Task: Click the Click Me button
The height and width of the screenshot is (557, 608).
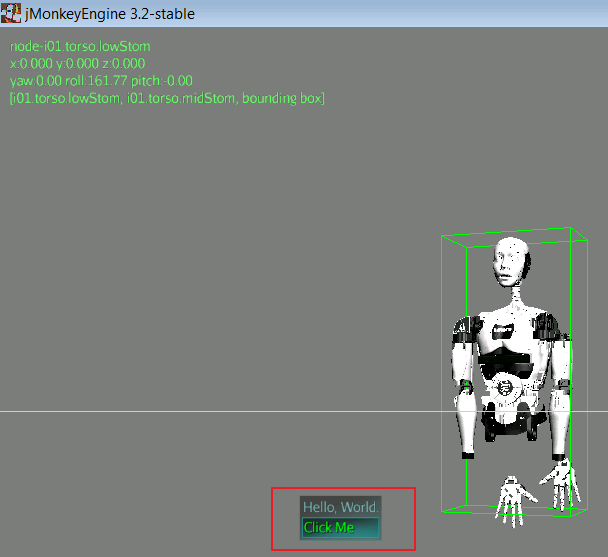Action: 340,528
